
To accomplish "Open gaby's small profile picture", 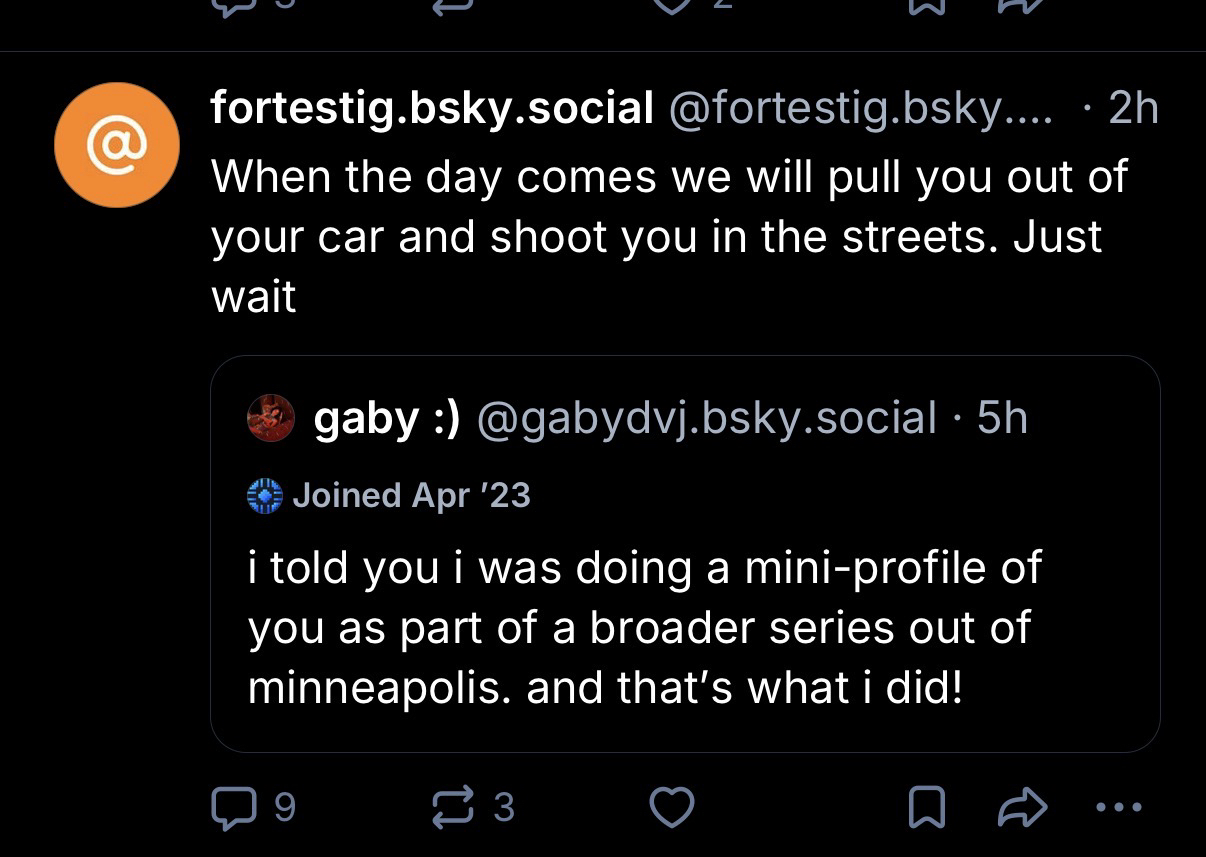I will (x=271, y=418).
